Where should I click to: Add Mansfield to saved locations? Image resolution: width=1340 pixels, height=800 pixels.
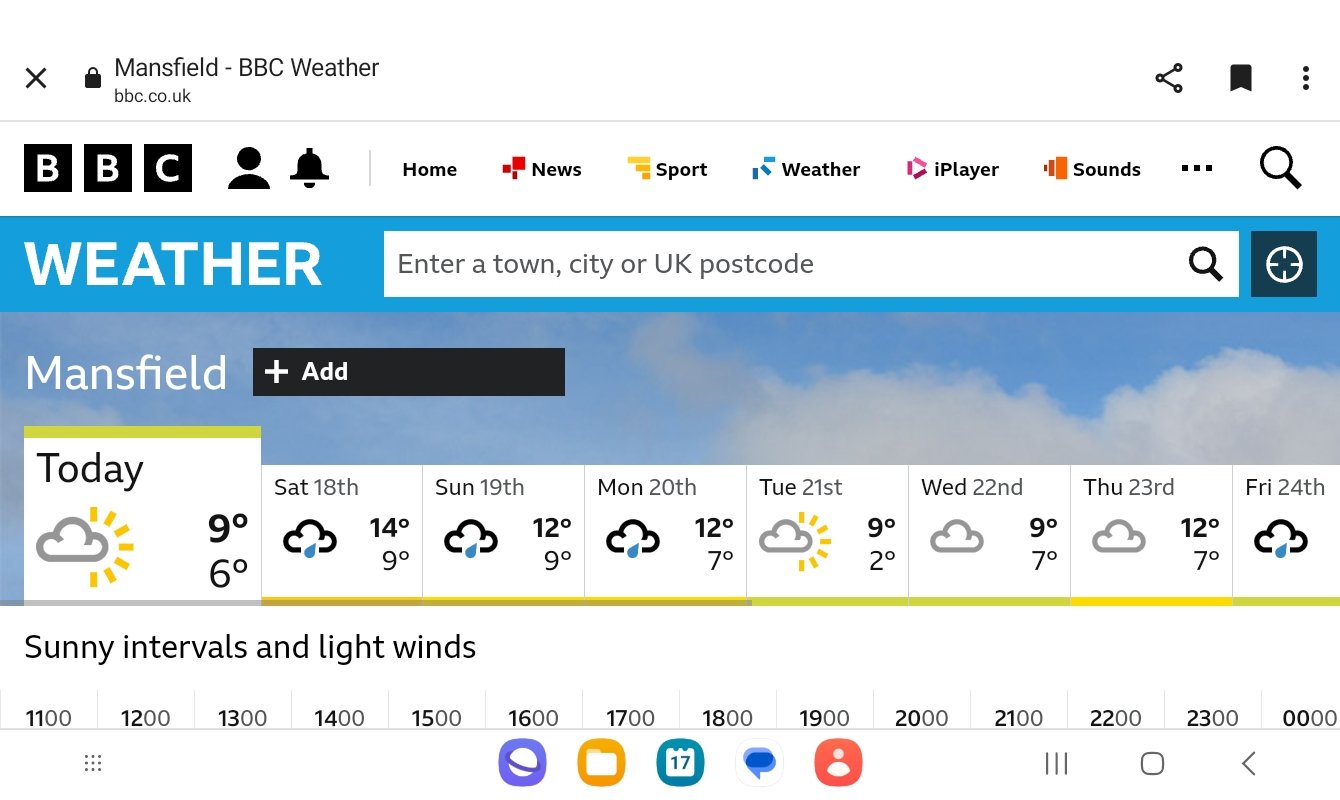[409, 372]
